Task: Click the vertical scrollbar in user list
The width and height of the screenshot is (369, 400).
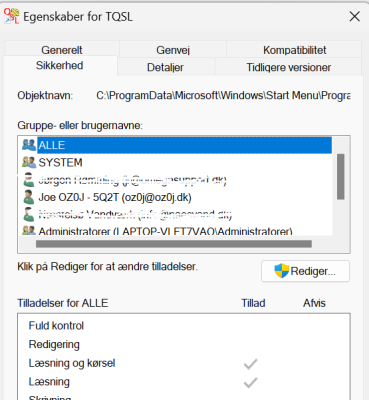Action: click(x=340, y=176)
